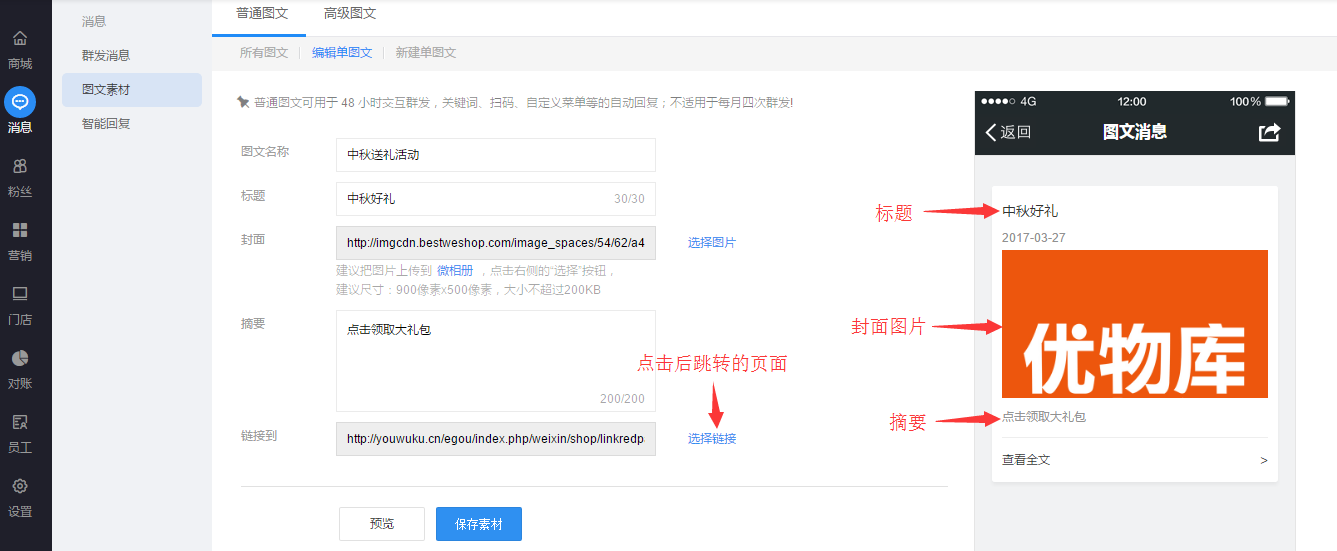Expand 查看全文 arrow in preview card
This screenshot has width=1337, height=551.
click(x=1263, y=460)
